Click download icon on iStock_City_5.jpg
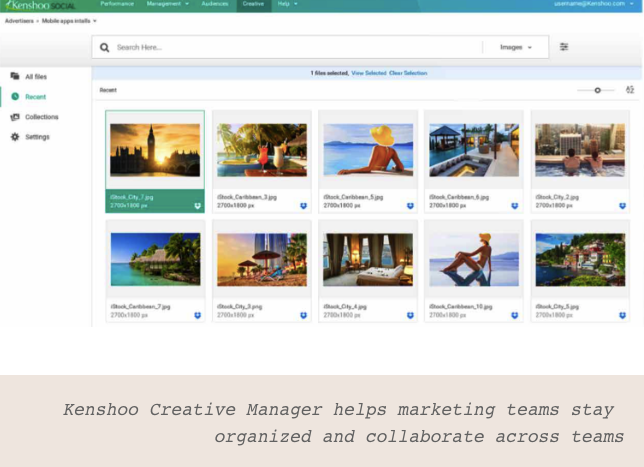Screen dimensions: 644x467 coord(622,315)
